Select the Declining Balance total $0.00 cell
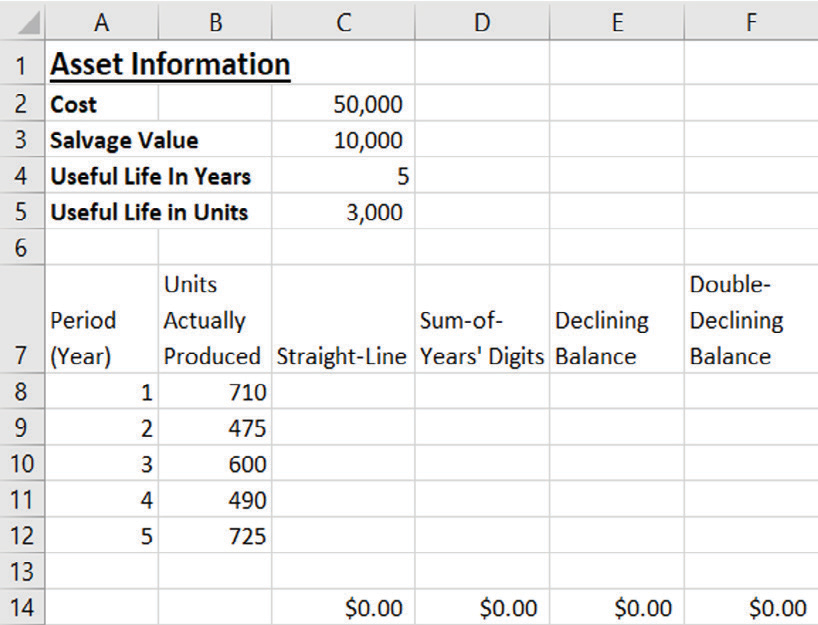This screenshot has width=818, height=625. click(616, 607)
